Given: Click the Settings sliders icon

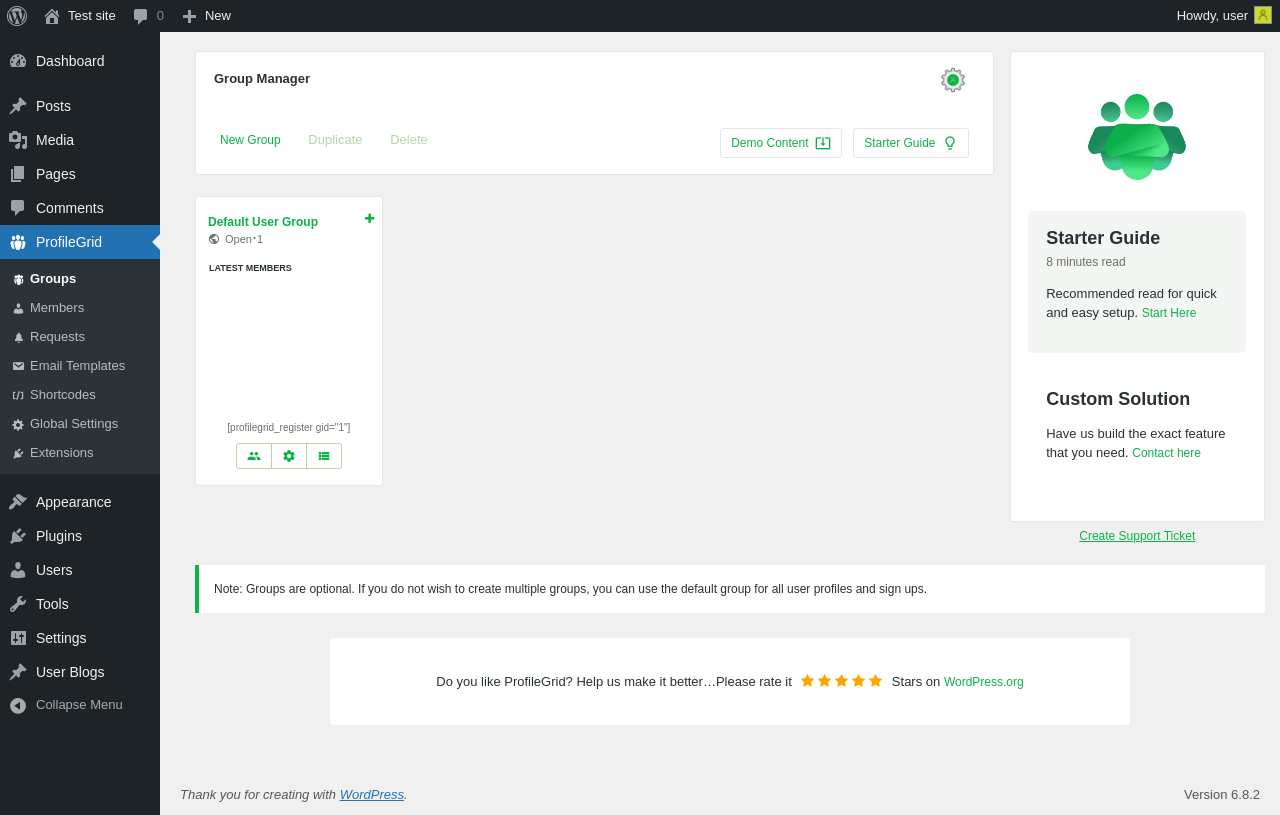Looking at the screenshot, I should [x=18, y=638].
